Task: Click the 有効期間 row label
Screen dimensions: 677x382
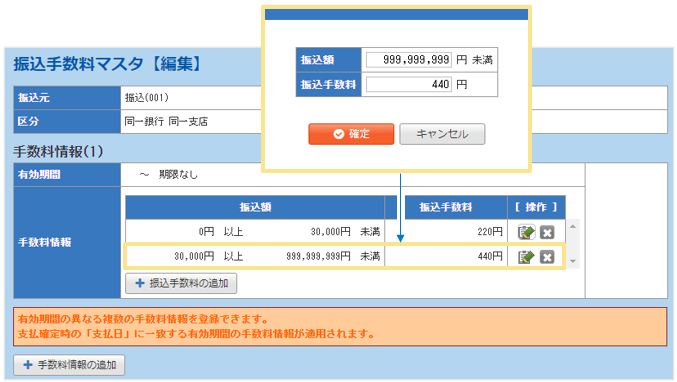Action: 67,175
